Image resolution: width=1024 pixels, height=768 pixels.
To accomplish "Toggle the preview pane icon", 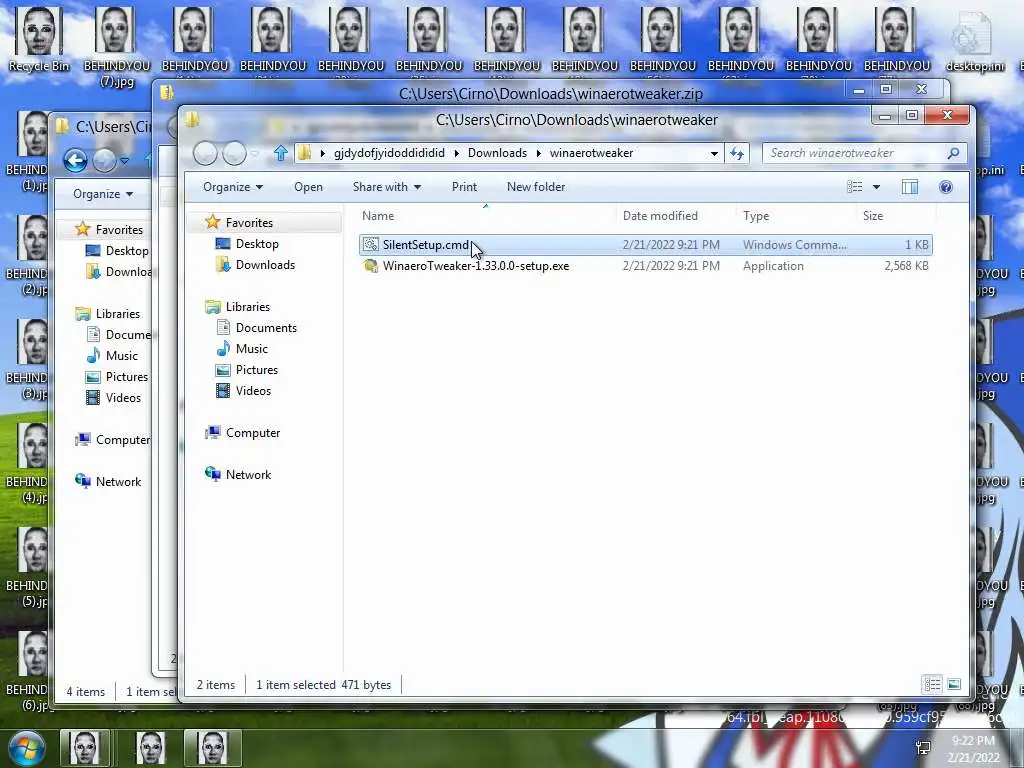I will click(910, 187).
